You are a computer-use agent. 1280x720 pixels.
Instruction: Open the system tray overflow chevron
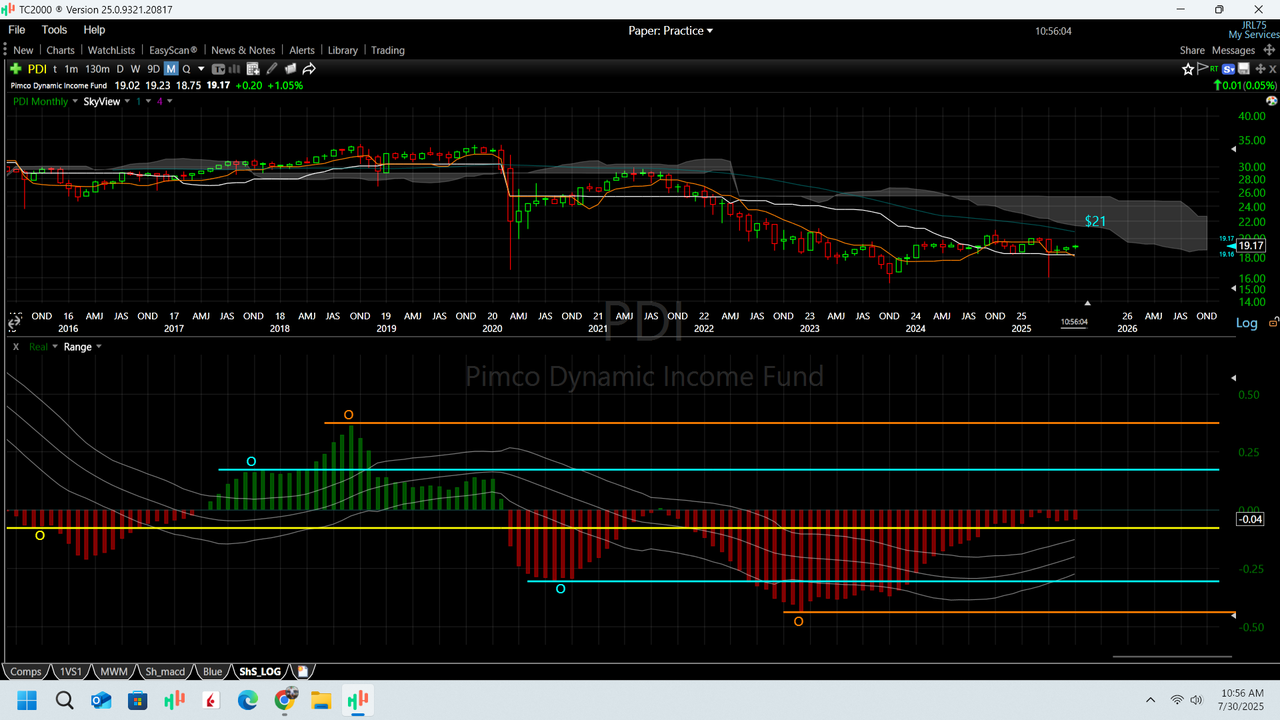[x=1151, y=700]
